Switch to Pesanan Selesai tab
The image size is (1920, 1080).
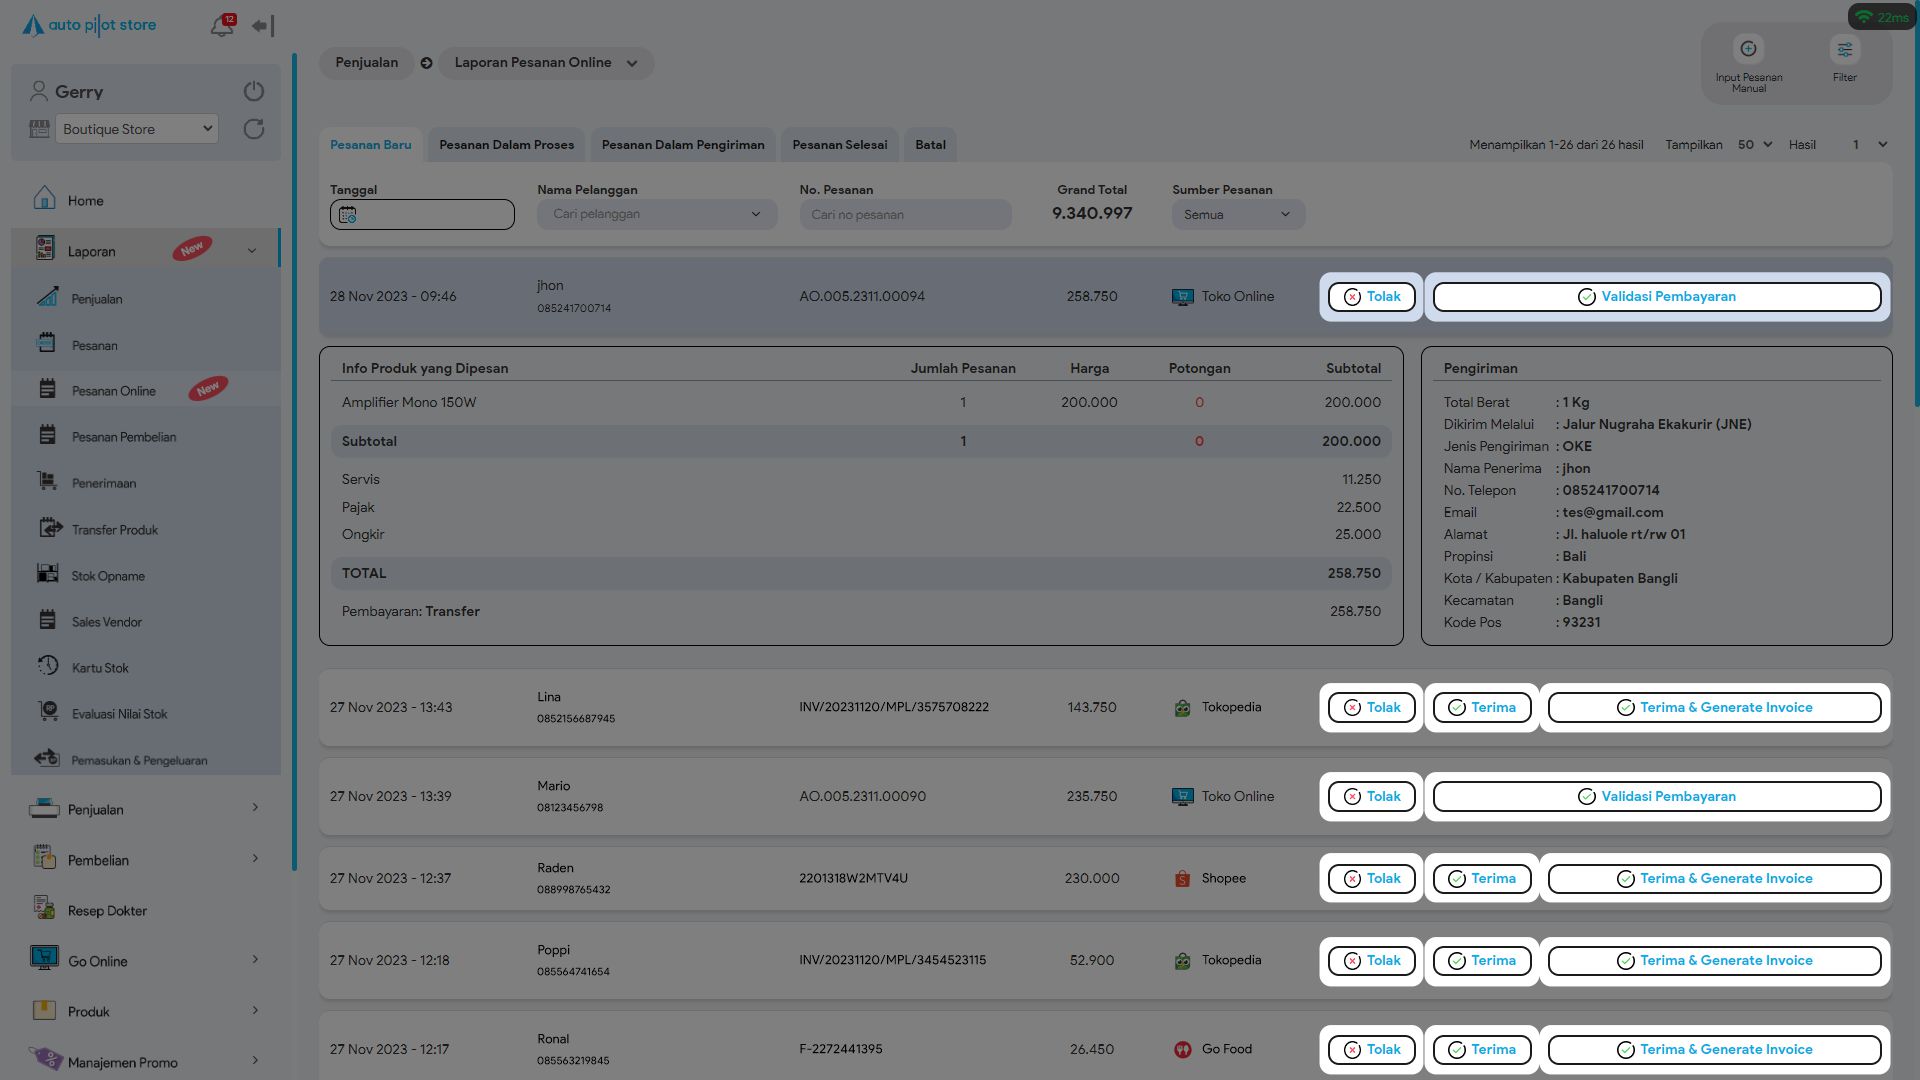pyautogui.click(x=839, y=145)
